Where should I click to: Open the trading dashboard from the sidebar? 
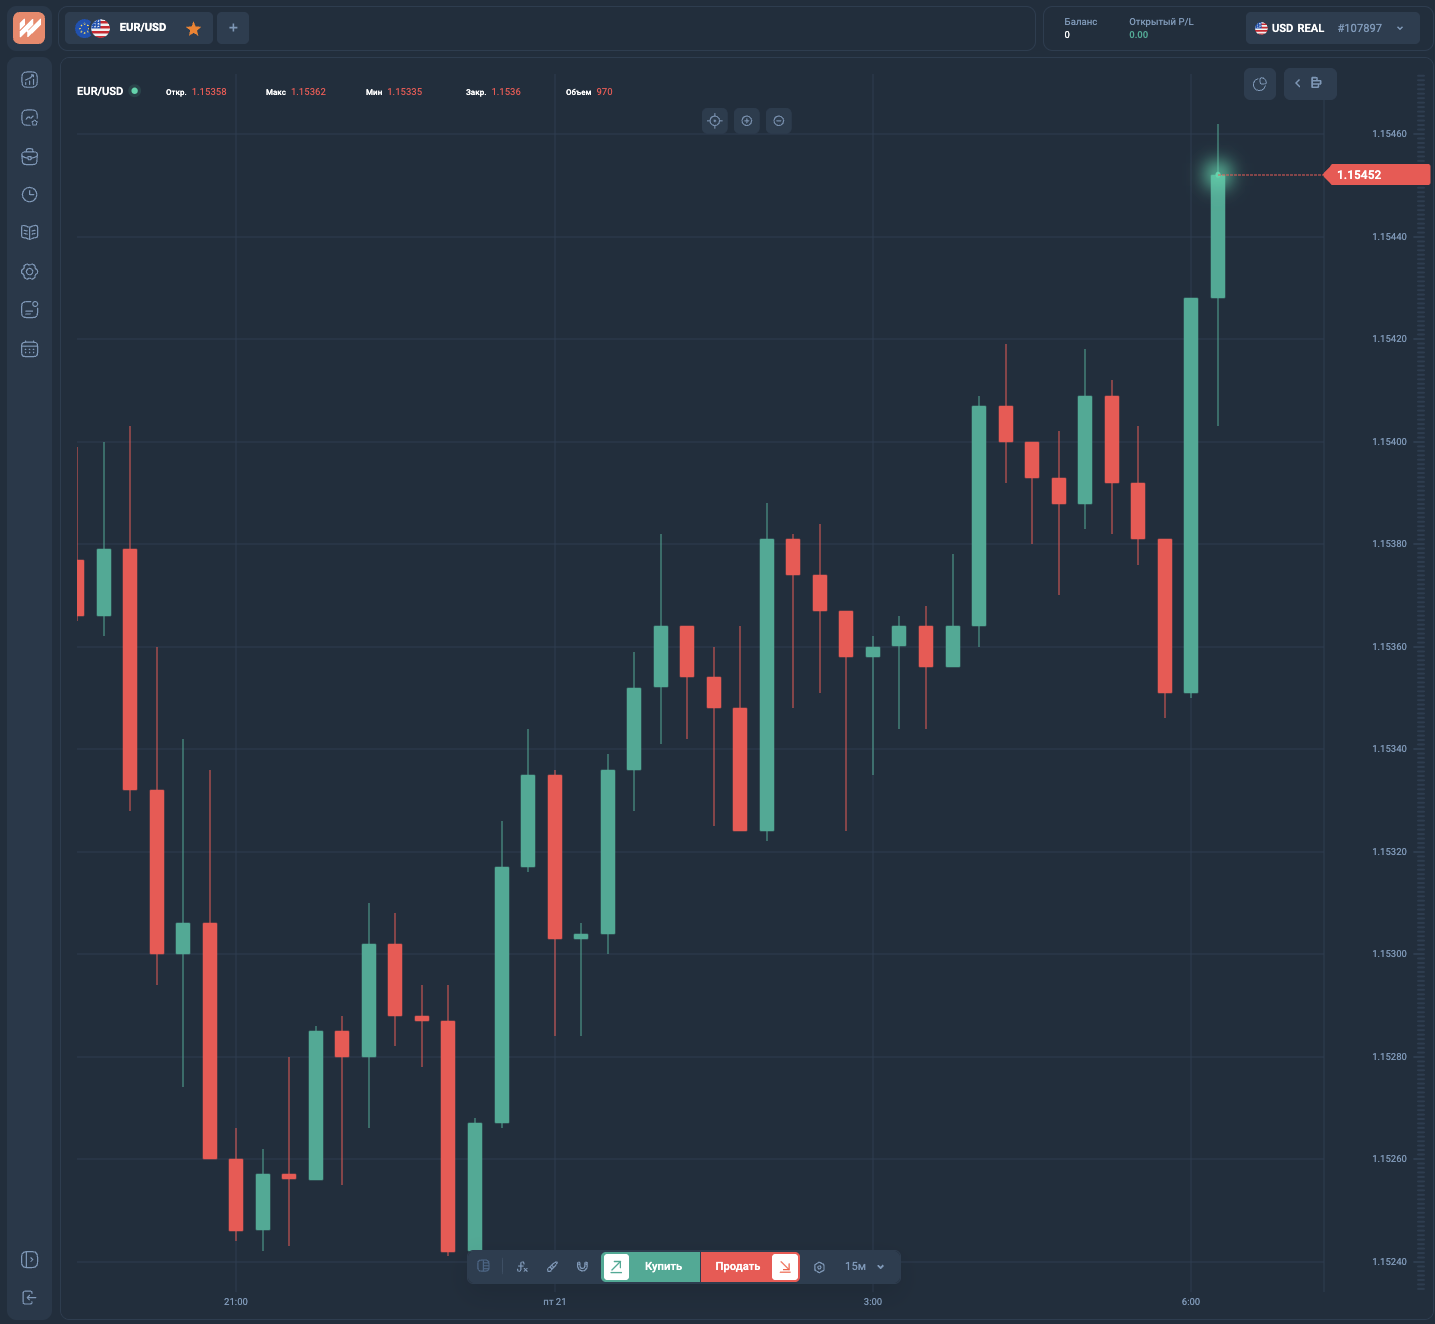point(29,79)
